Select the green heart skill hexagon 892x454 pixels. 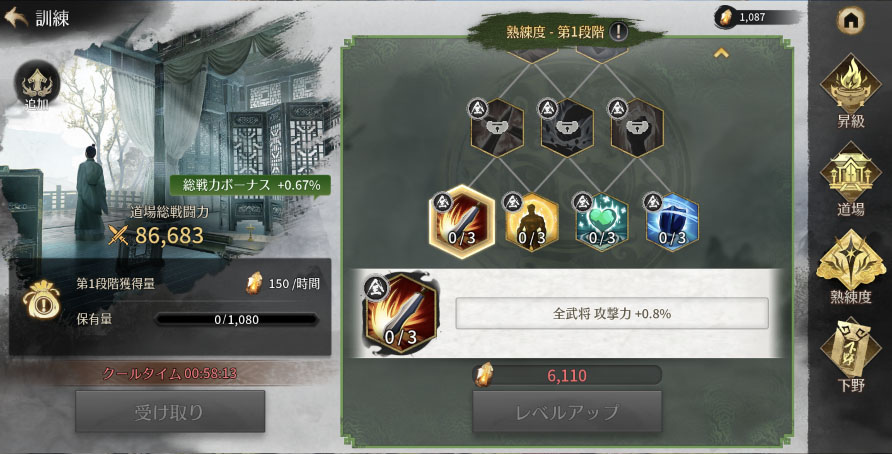tap(602, 222)
